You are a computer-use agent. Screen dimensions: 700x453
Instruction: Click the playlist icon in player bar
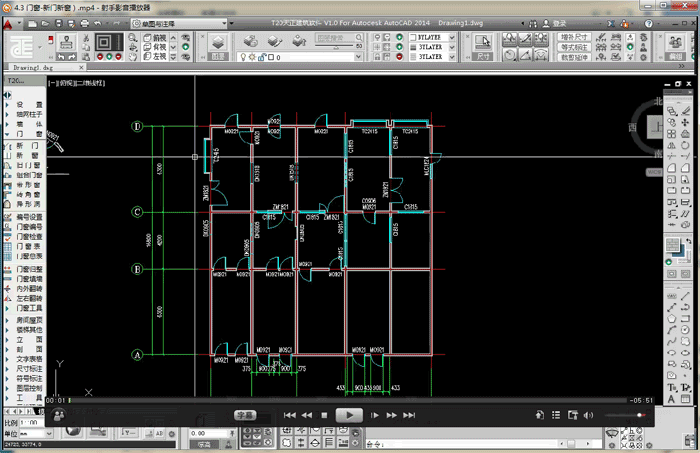(556, 415)
